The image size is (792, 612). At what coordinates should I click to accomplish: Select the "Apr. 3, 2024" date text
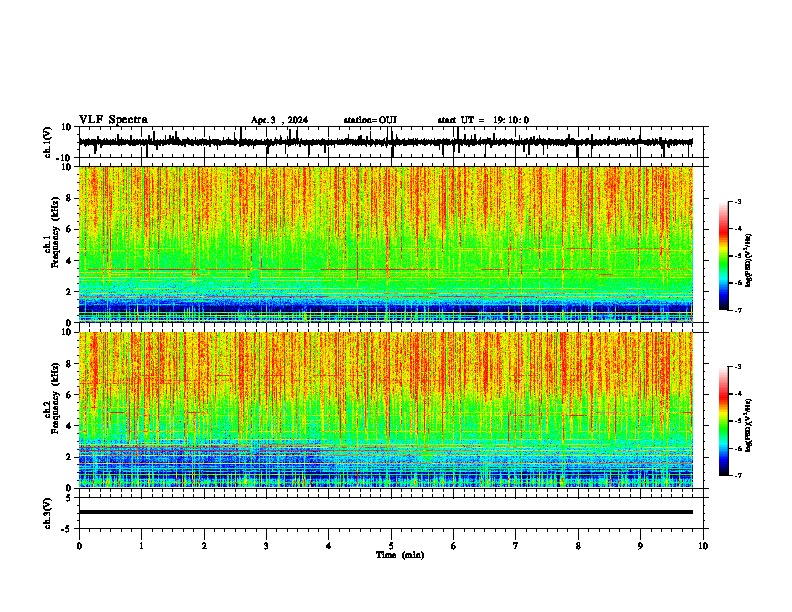pyautogui.click(x=279, y=120)
